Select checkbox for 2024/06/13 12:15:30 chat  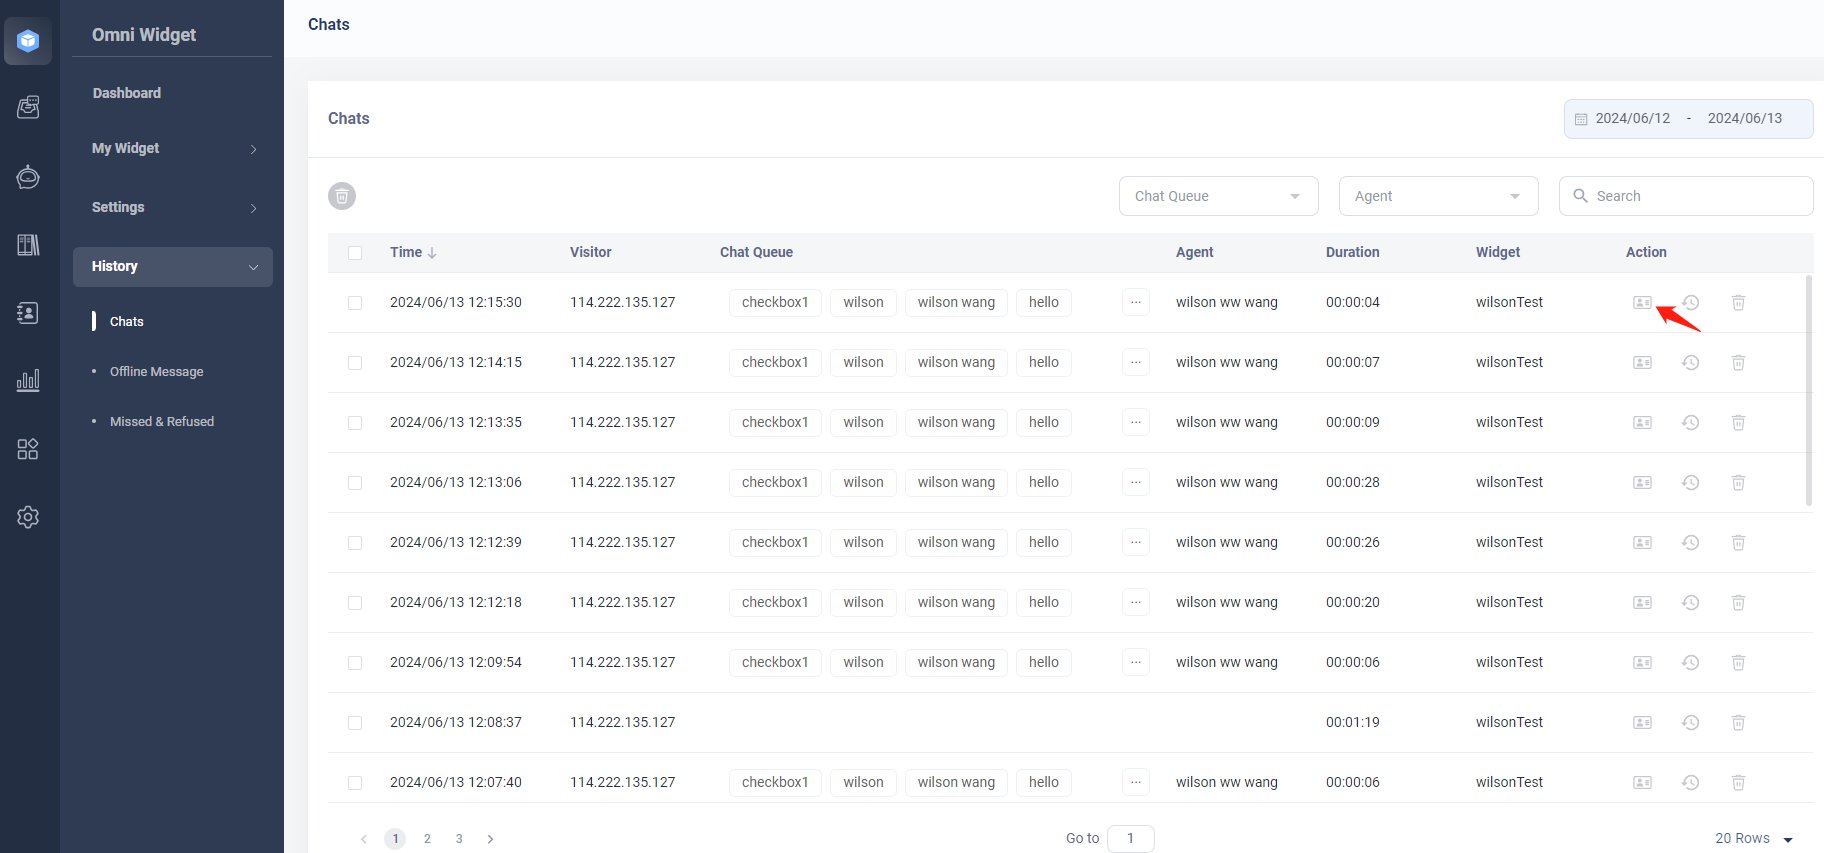355,302
